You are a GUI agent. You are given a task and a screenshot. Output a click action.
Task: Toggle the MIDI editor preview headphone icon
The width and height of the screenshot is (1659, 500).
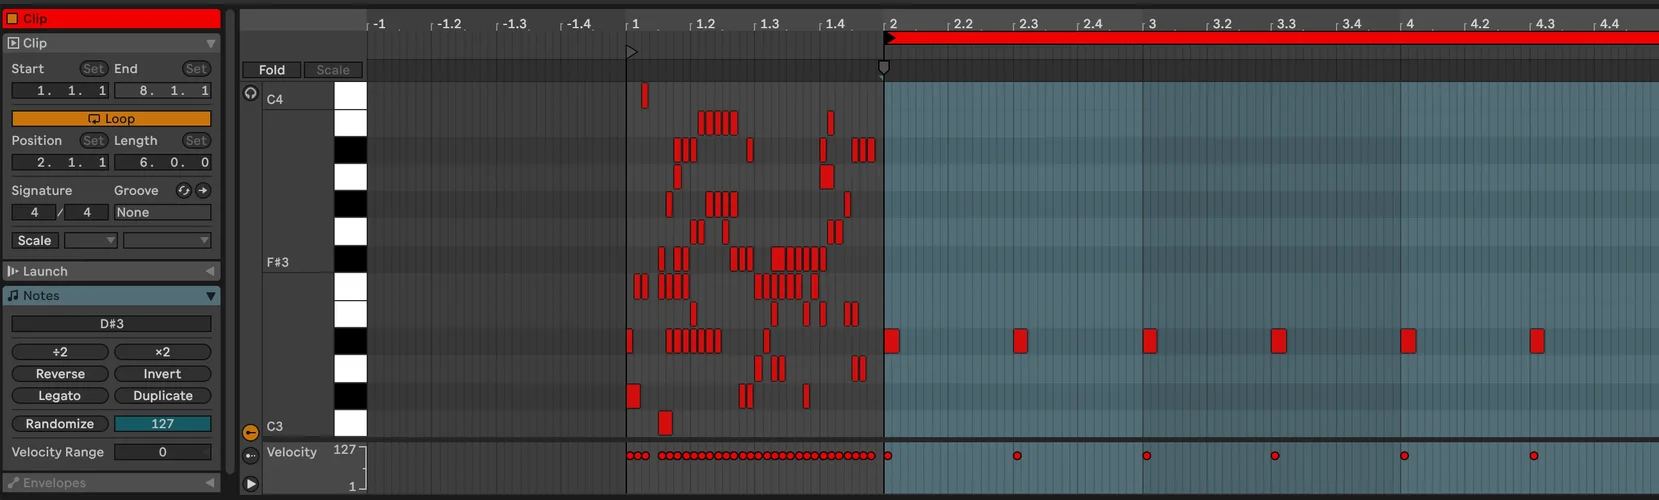[250, 93]
